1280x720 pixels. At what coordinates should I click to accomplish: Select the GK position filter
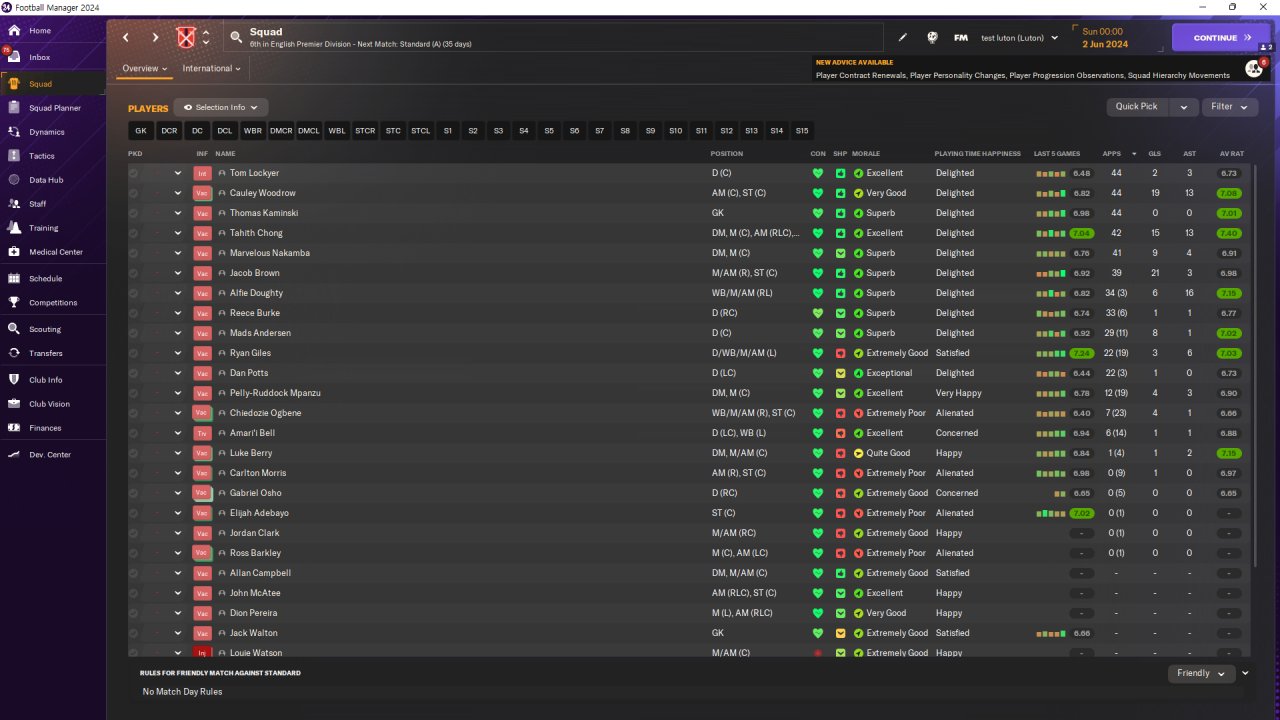pyautogui.click(x=141, y=131)
